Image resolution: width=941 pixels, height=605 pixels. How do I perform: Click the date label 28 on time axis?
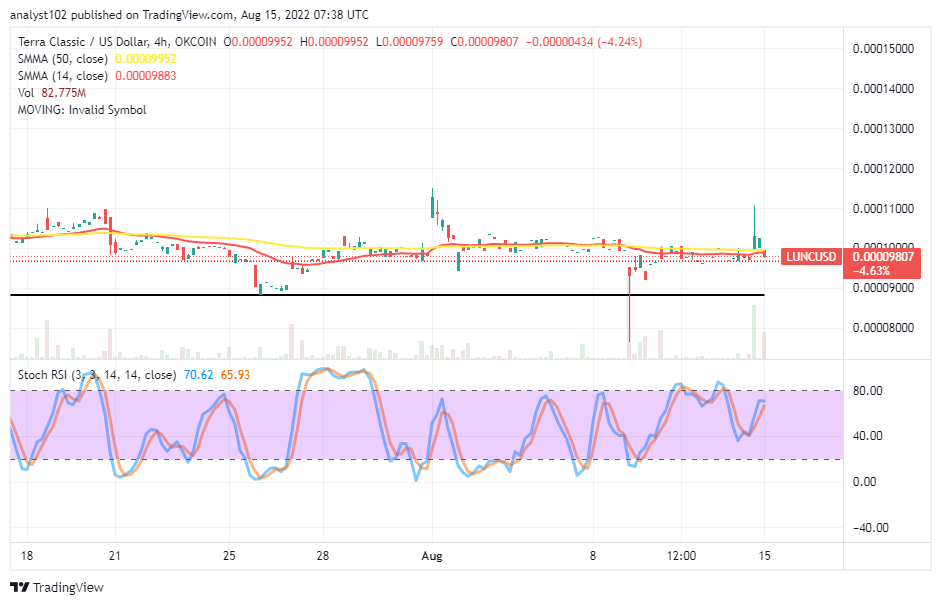coord(323,556)
